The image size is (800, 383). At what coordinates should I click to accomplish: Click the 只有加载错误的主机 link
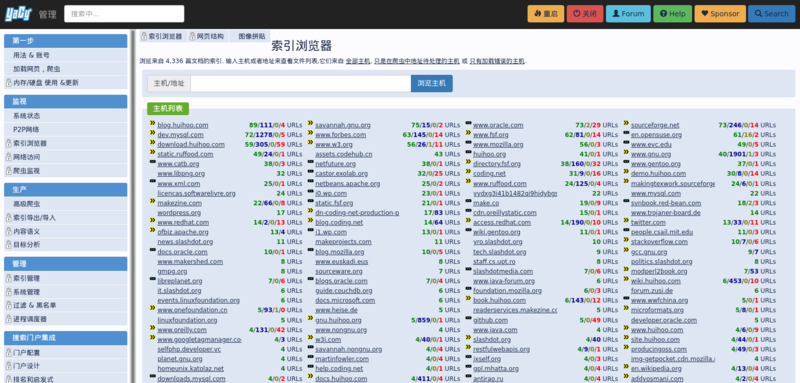click(x=497, y=61)
